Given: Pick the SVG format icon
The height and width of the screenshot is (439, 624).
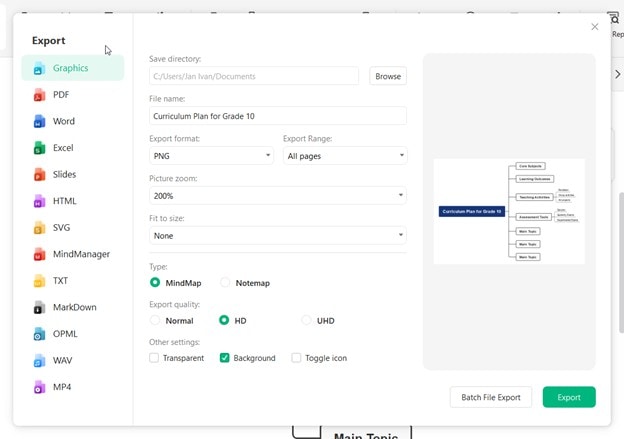Looking at the screenshot, I should (39, 228).
